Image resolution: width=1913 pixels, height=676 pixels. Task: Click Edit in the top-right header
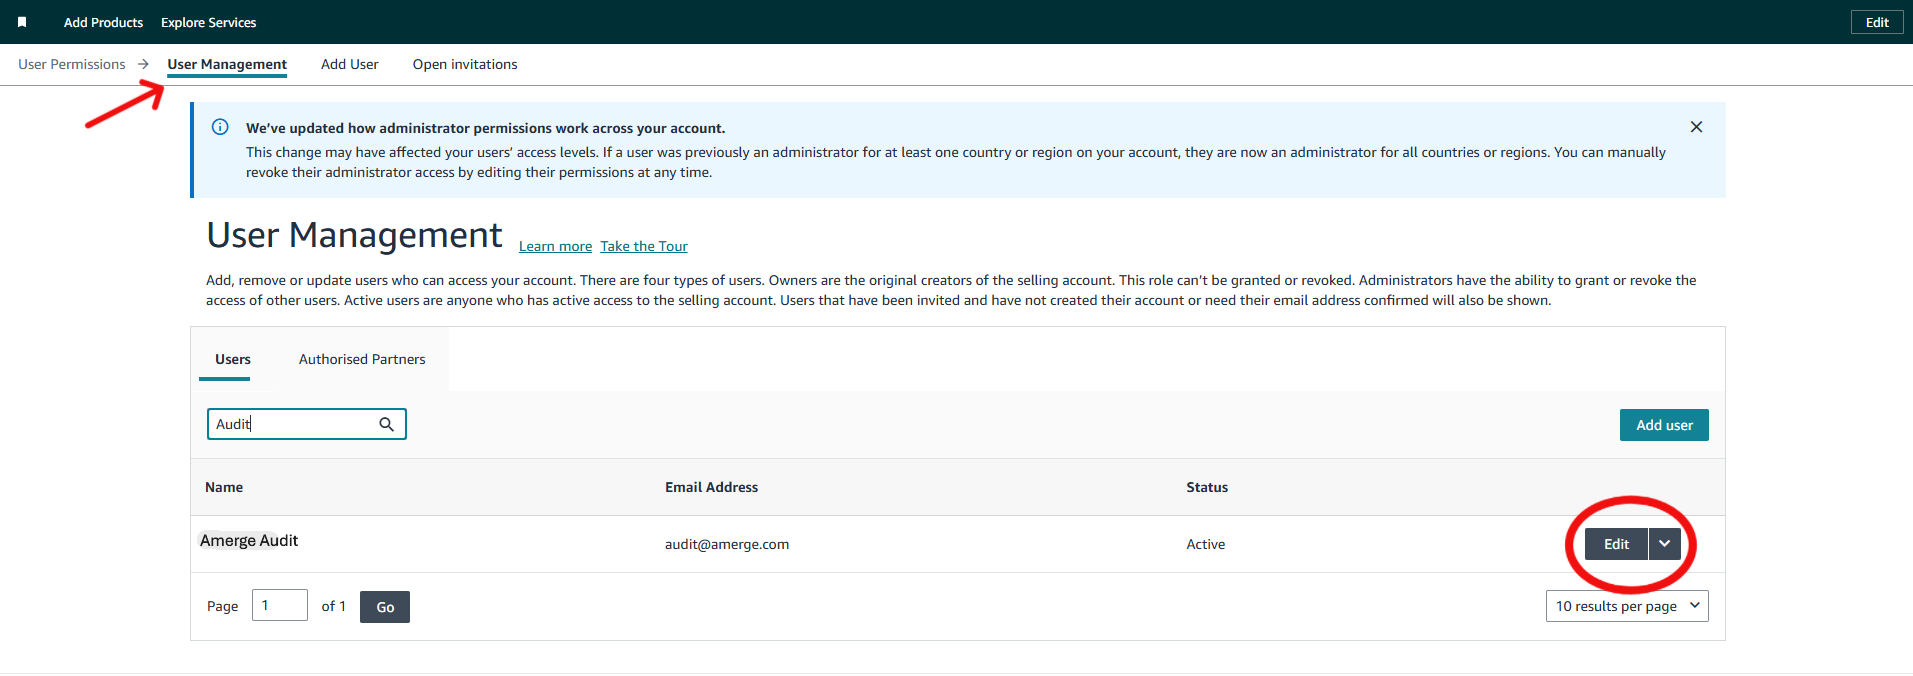pyautogui.click(x=1877, y=22)
